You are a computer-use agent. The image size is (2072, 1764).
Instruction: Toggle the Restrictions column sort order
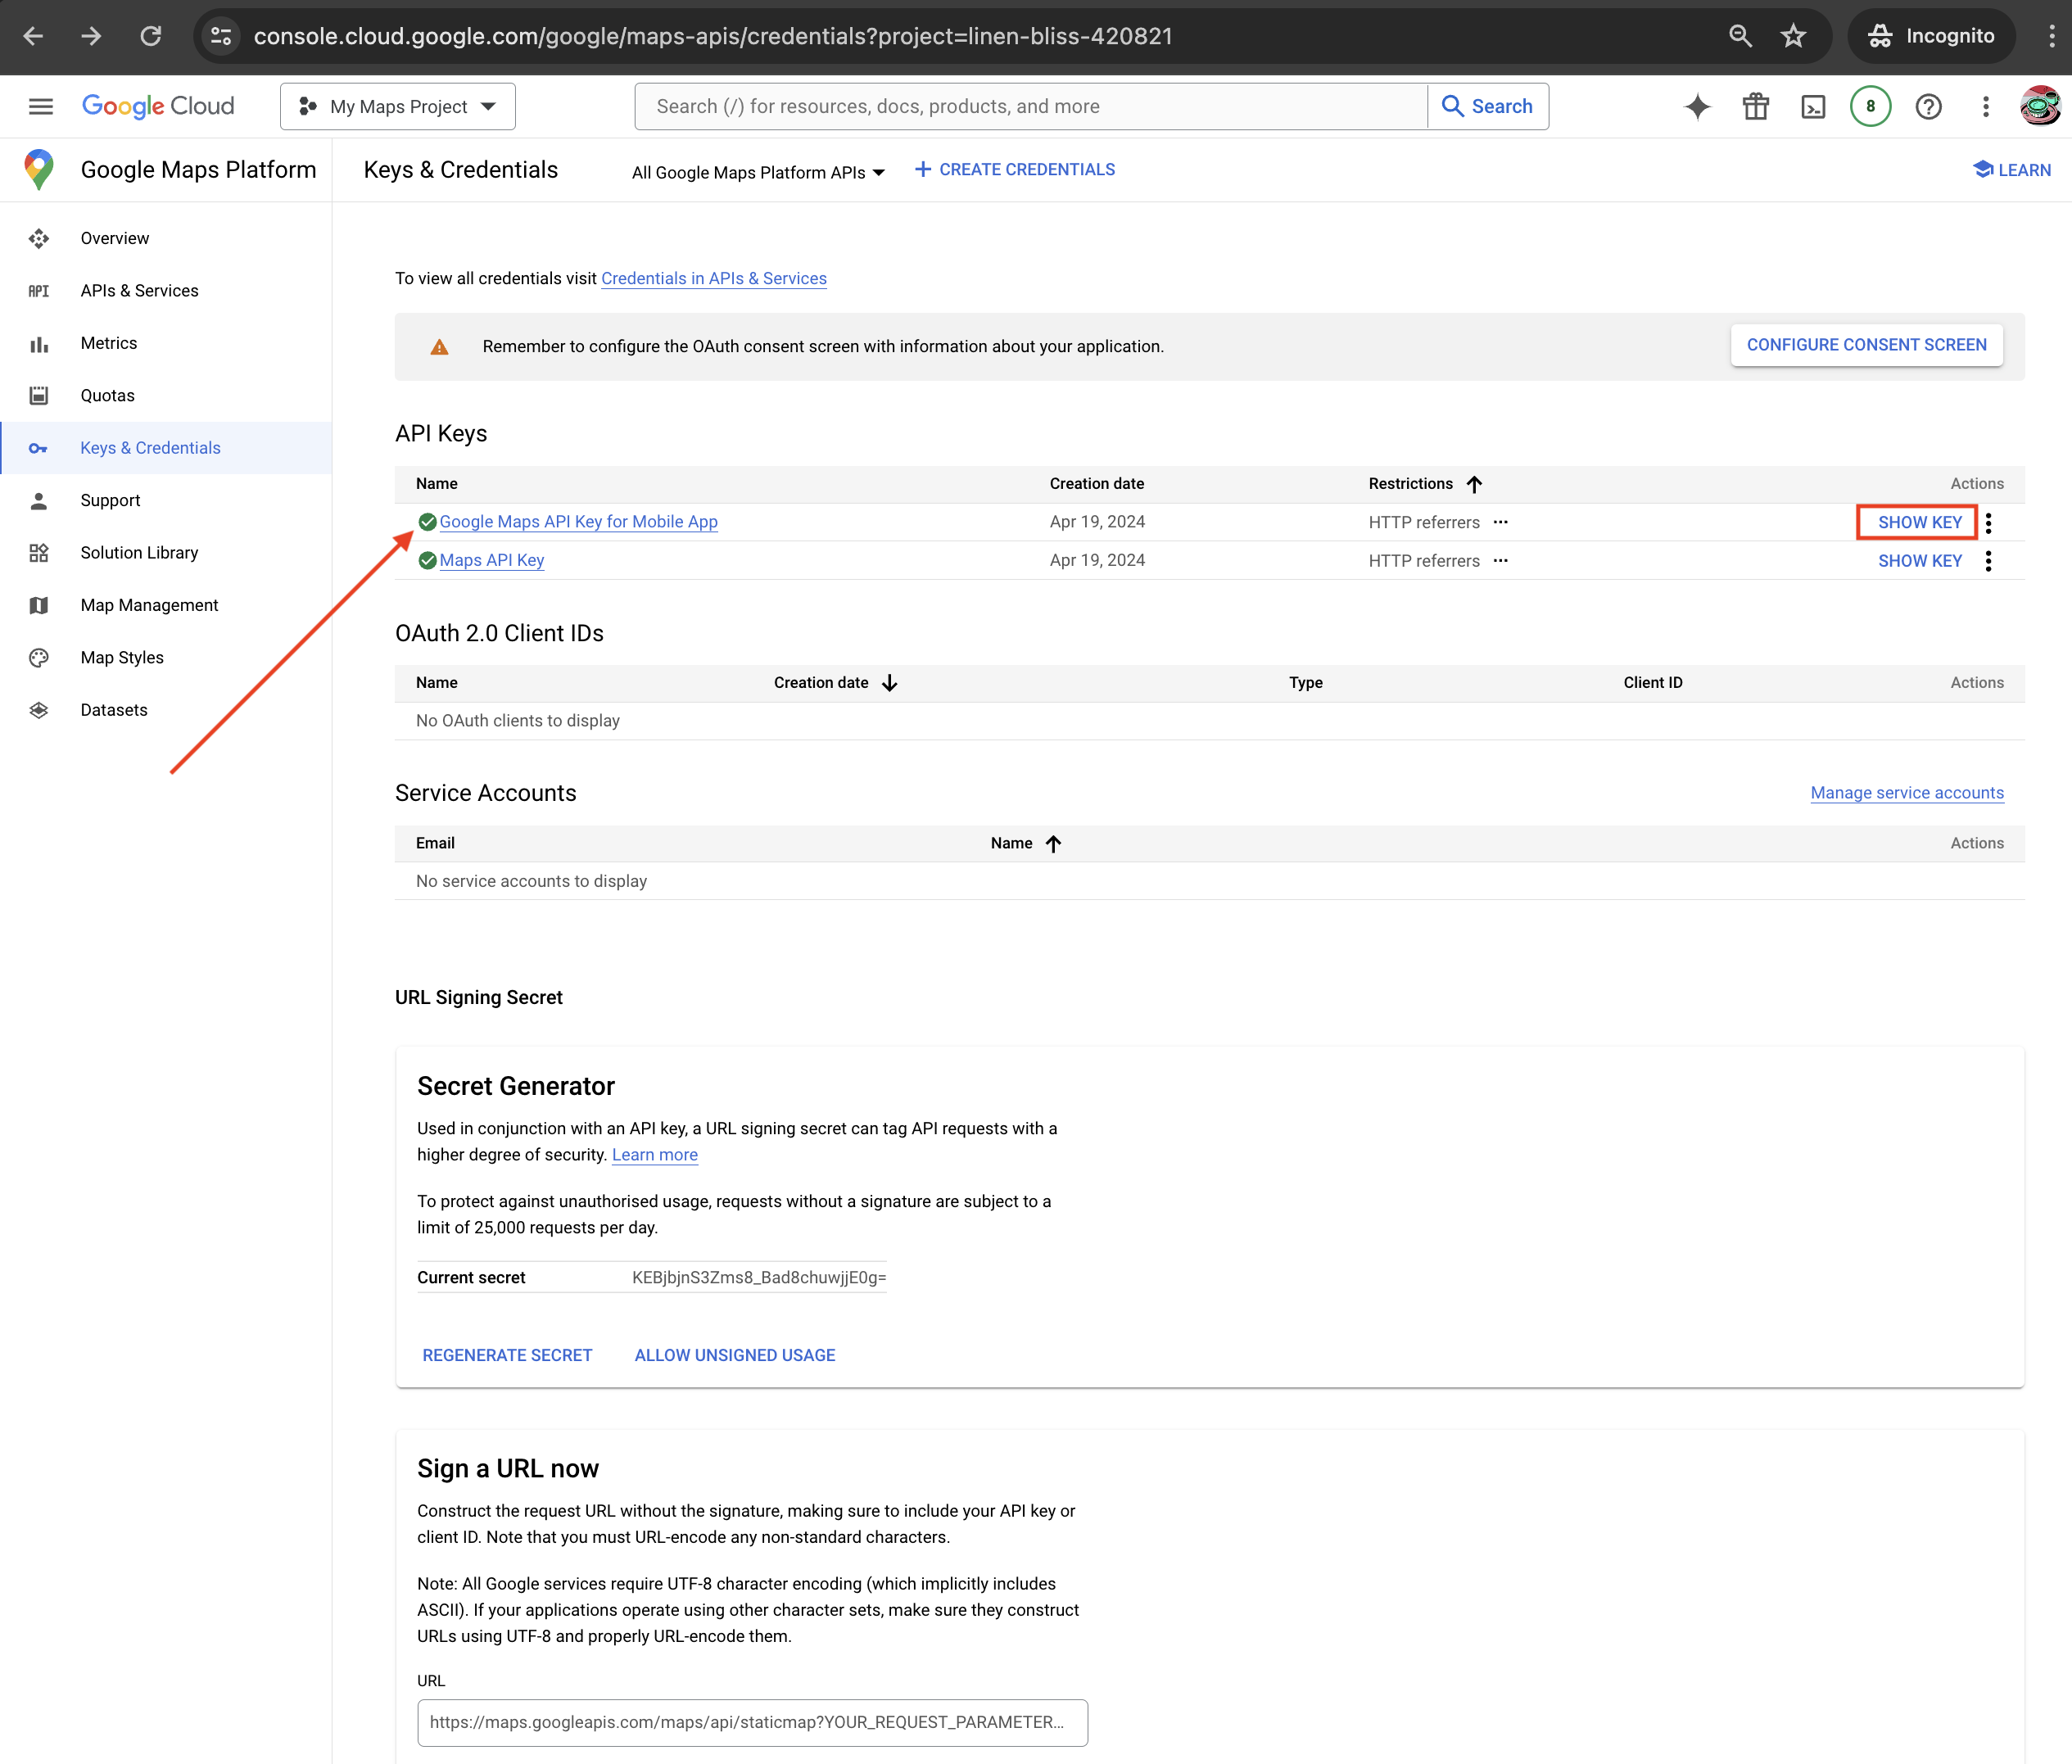(1474, 484)
